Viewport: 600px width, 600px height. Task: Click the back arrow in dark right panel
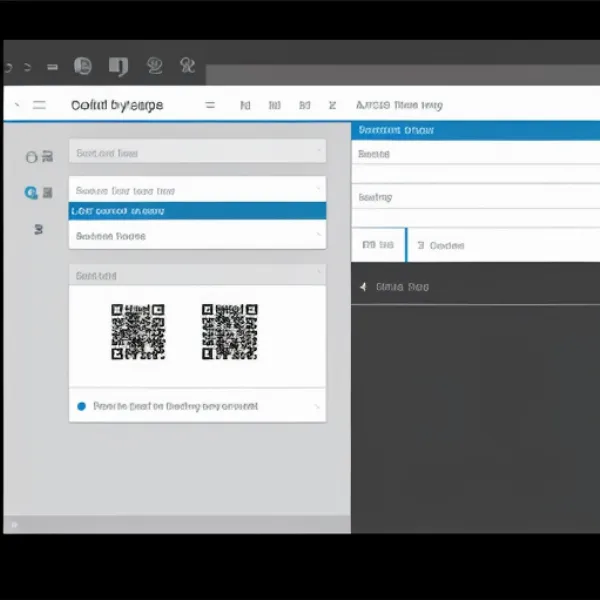(x=363, y=287)
